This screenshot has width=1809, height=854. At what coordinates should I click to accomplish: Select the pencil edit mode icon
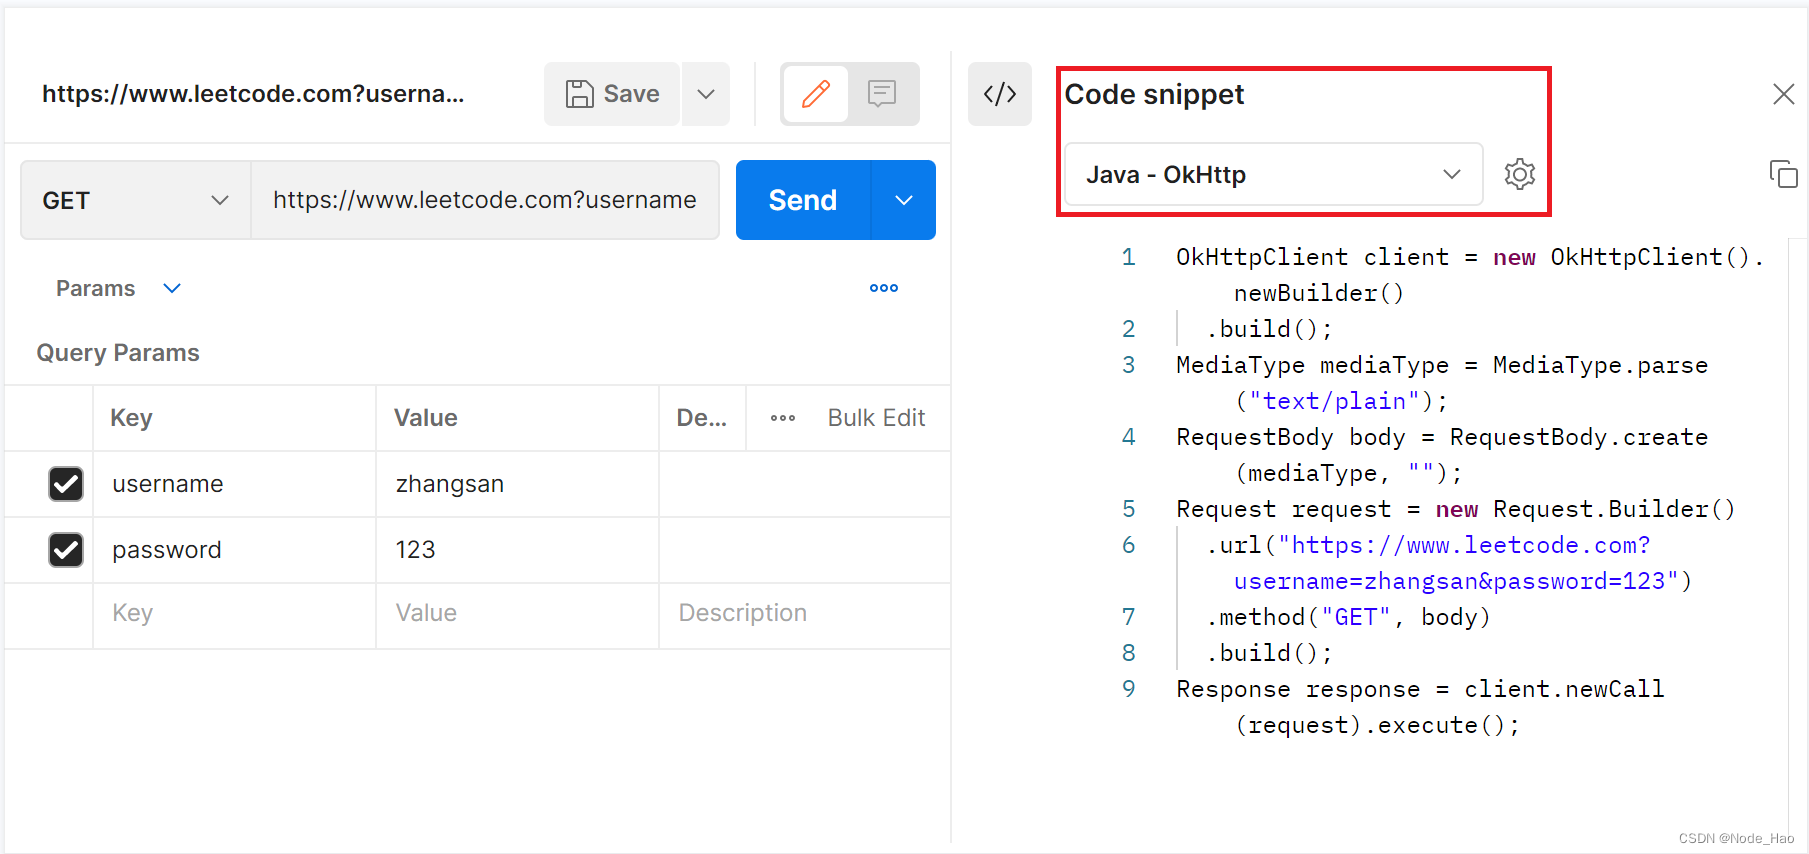point(816,94)
